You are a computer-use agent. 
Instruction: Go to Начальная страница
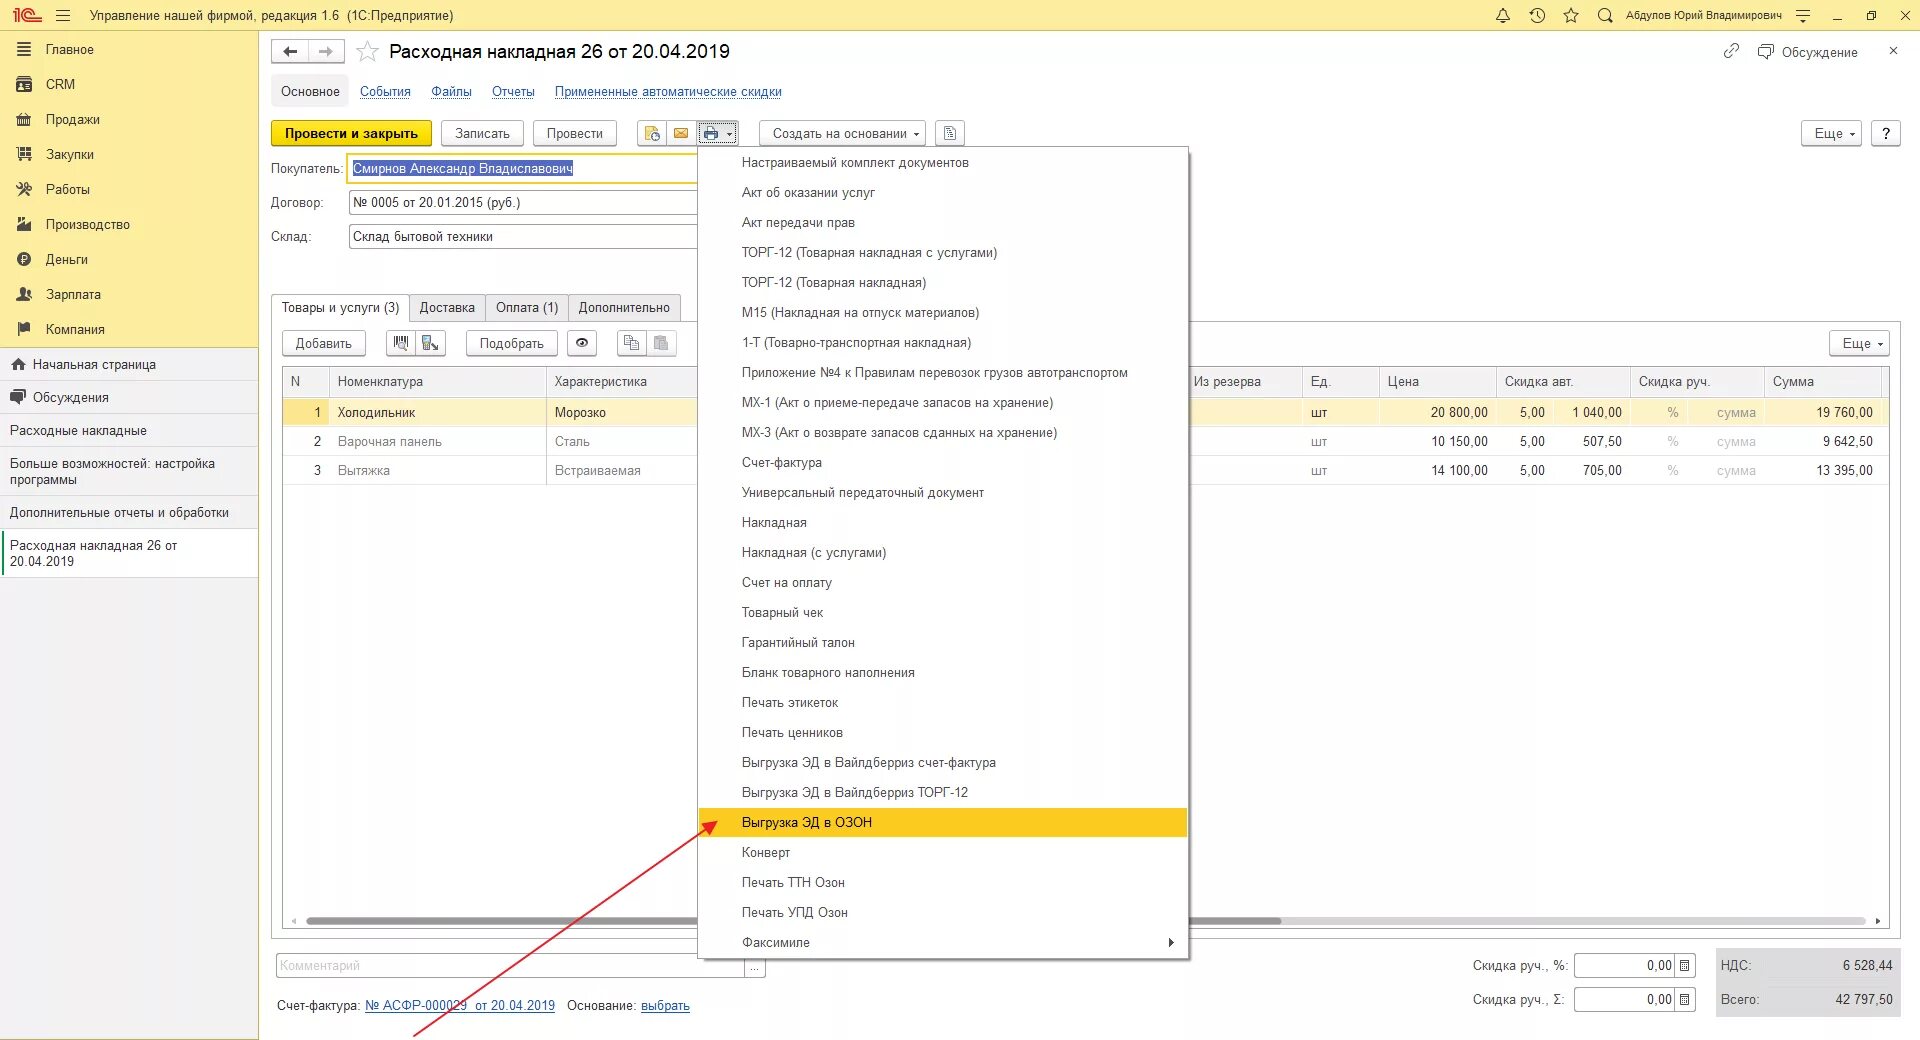[129, 364]
